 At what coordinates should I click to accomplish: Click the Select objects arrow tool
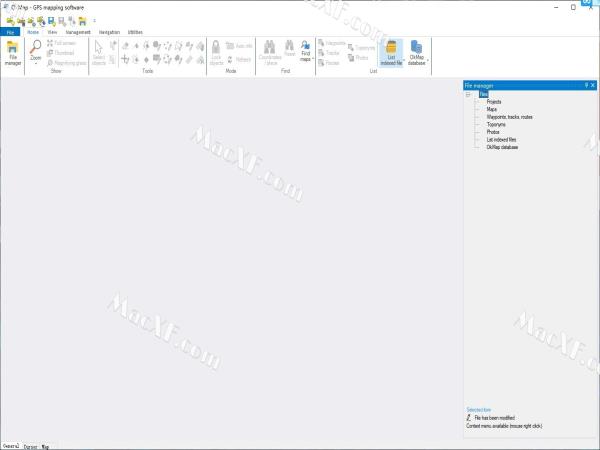coord(99,50)
